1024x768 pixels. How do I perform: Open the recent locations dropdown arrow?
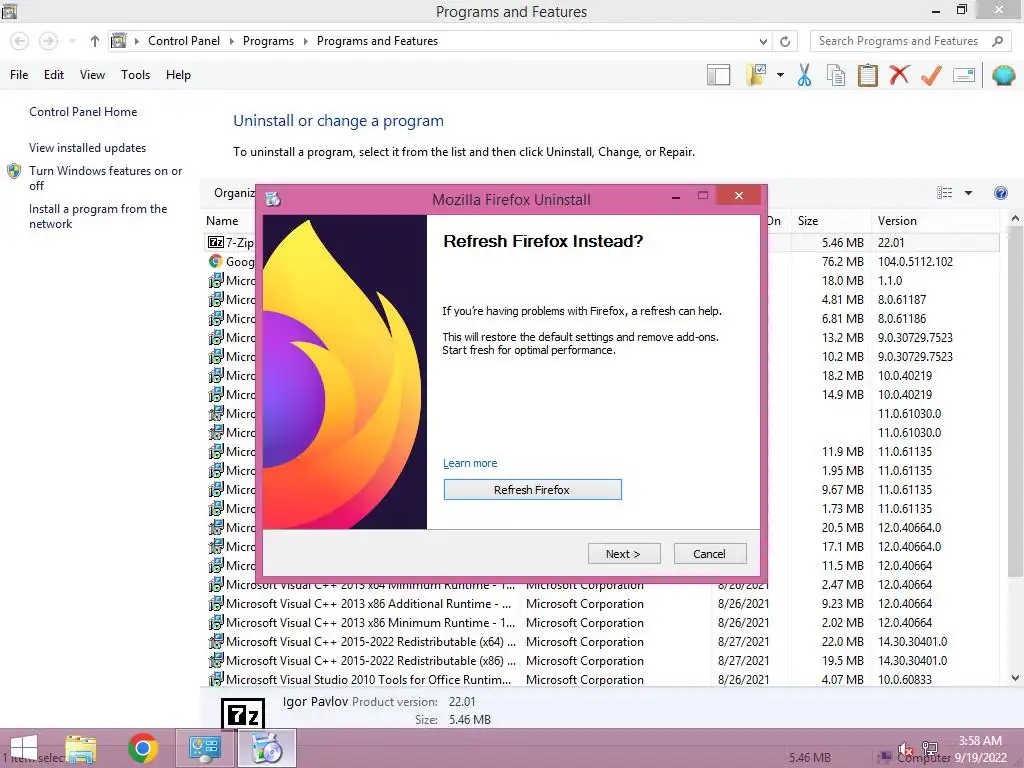72,41
